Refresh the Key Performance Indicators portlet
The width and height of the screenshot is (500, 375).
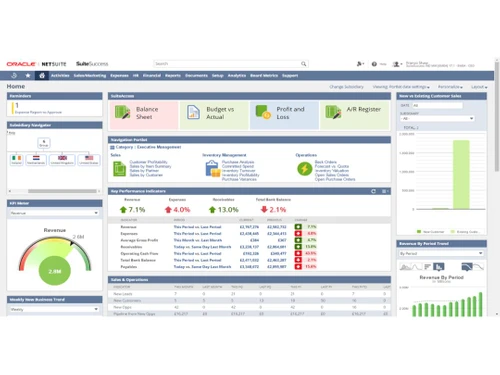point(373,191)
